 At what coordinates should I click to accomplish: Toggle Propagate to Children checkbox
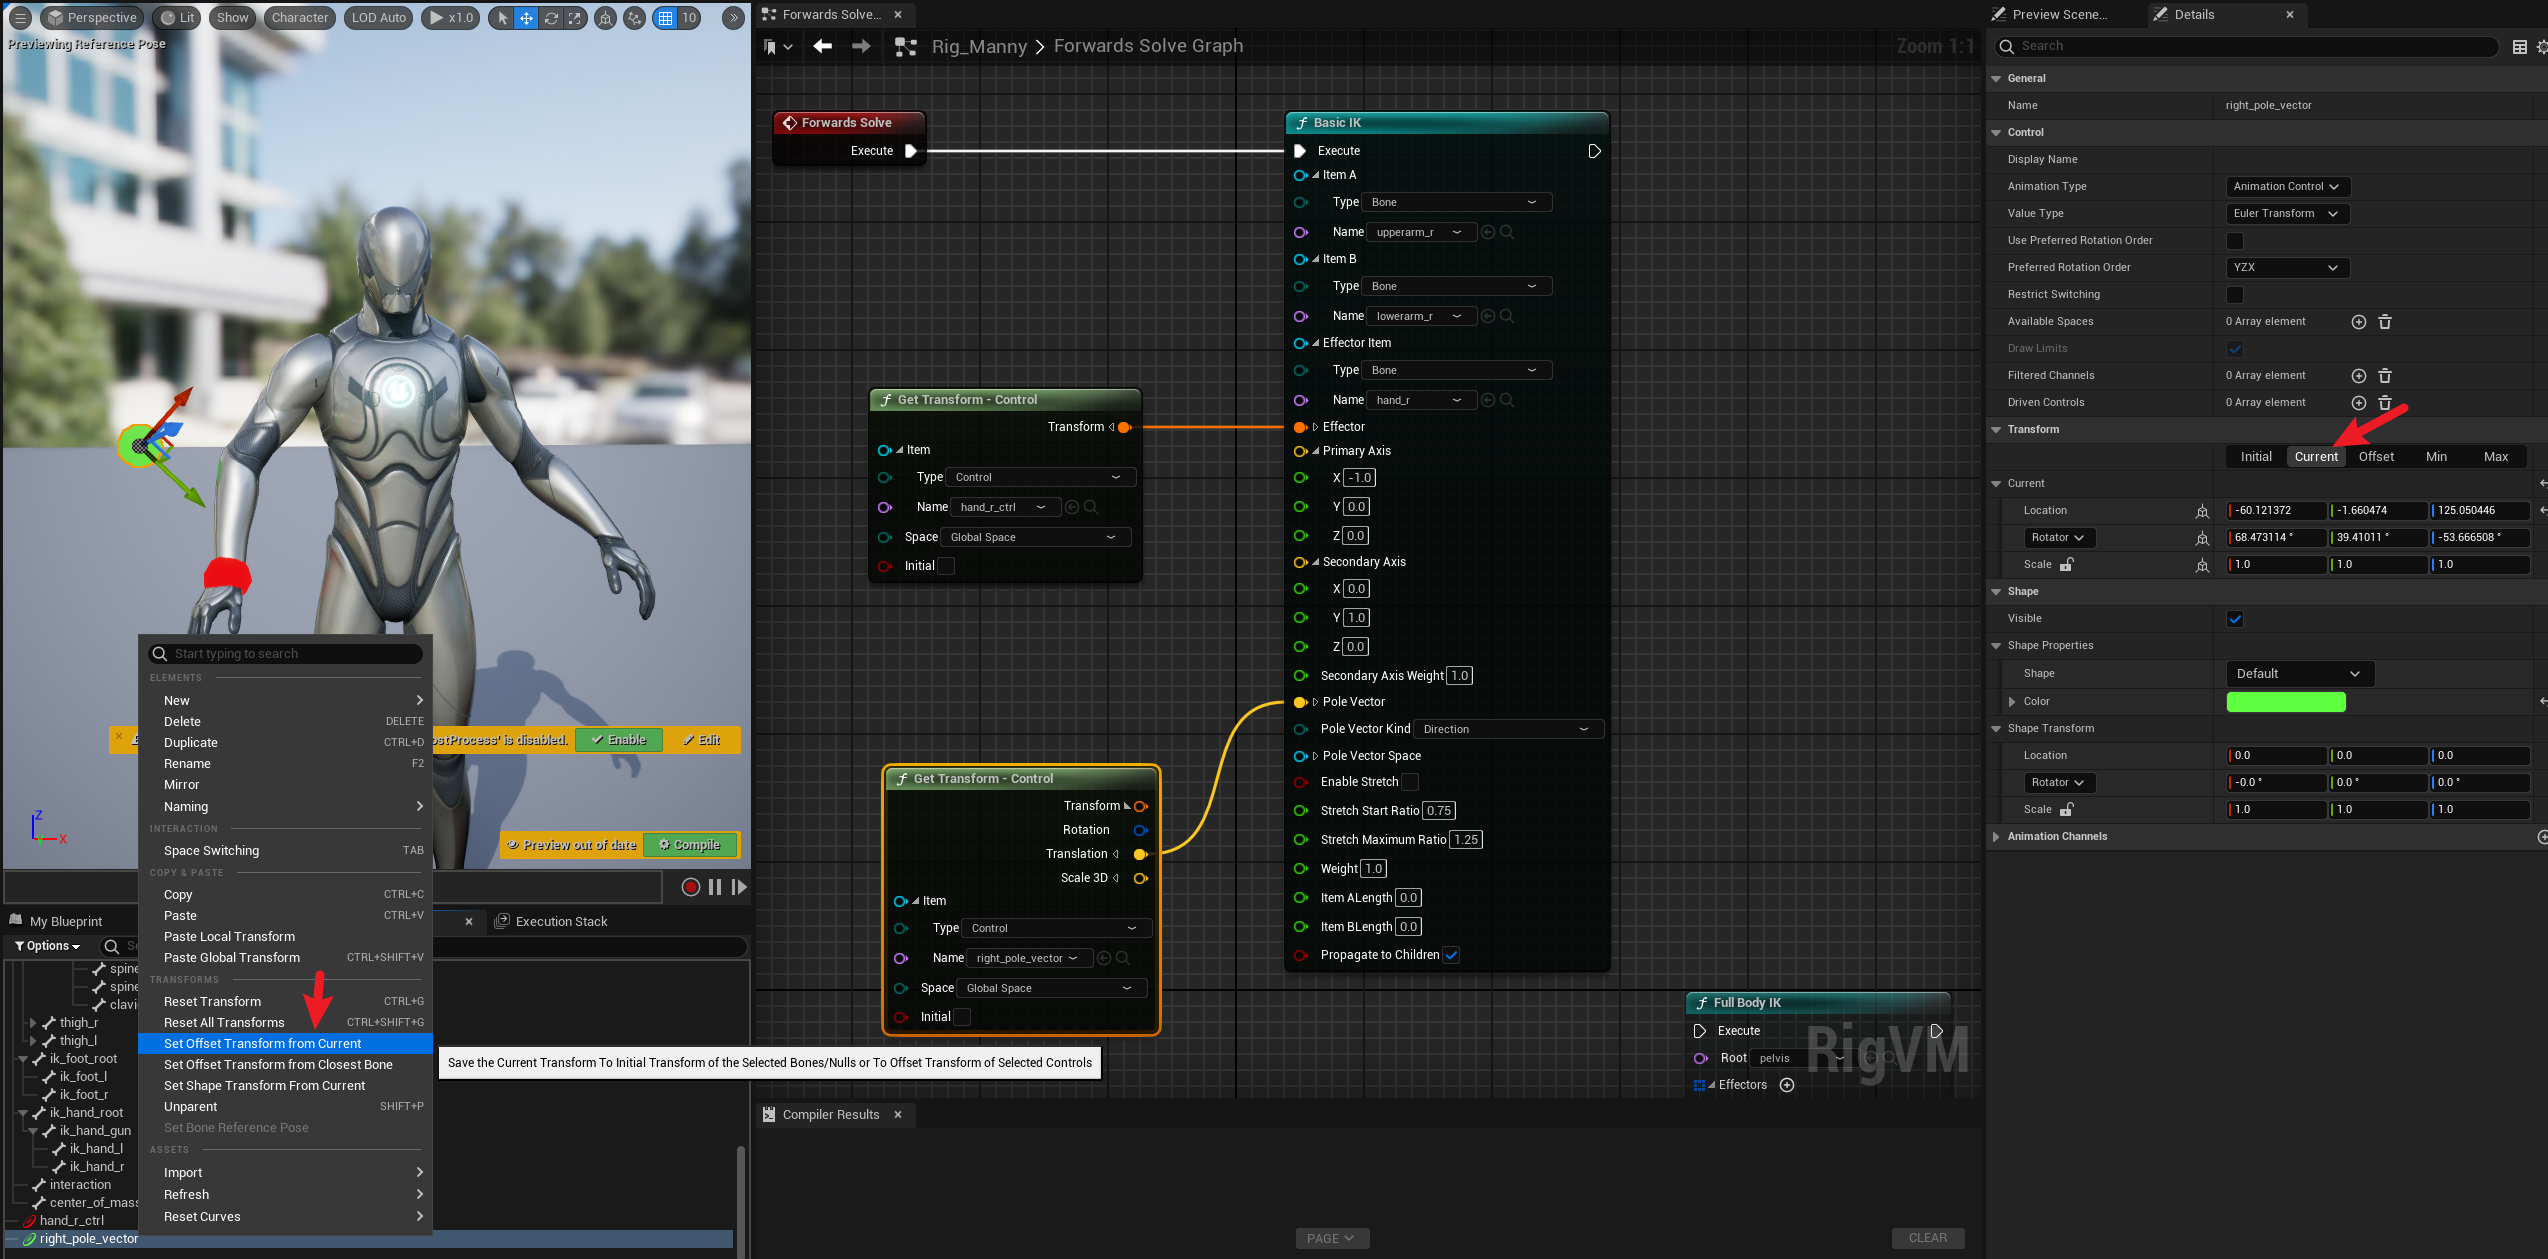1451,955
